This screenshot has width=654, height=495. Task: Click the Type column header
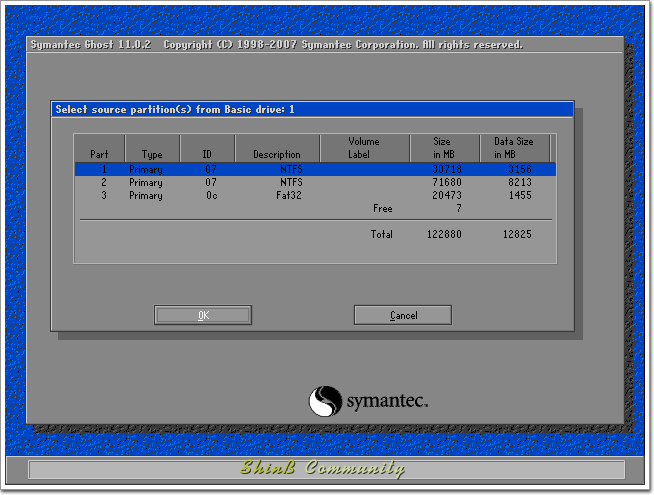(152, 148)
